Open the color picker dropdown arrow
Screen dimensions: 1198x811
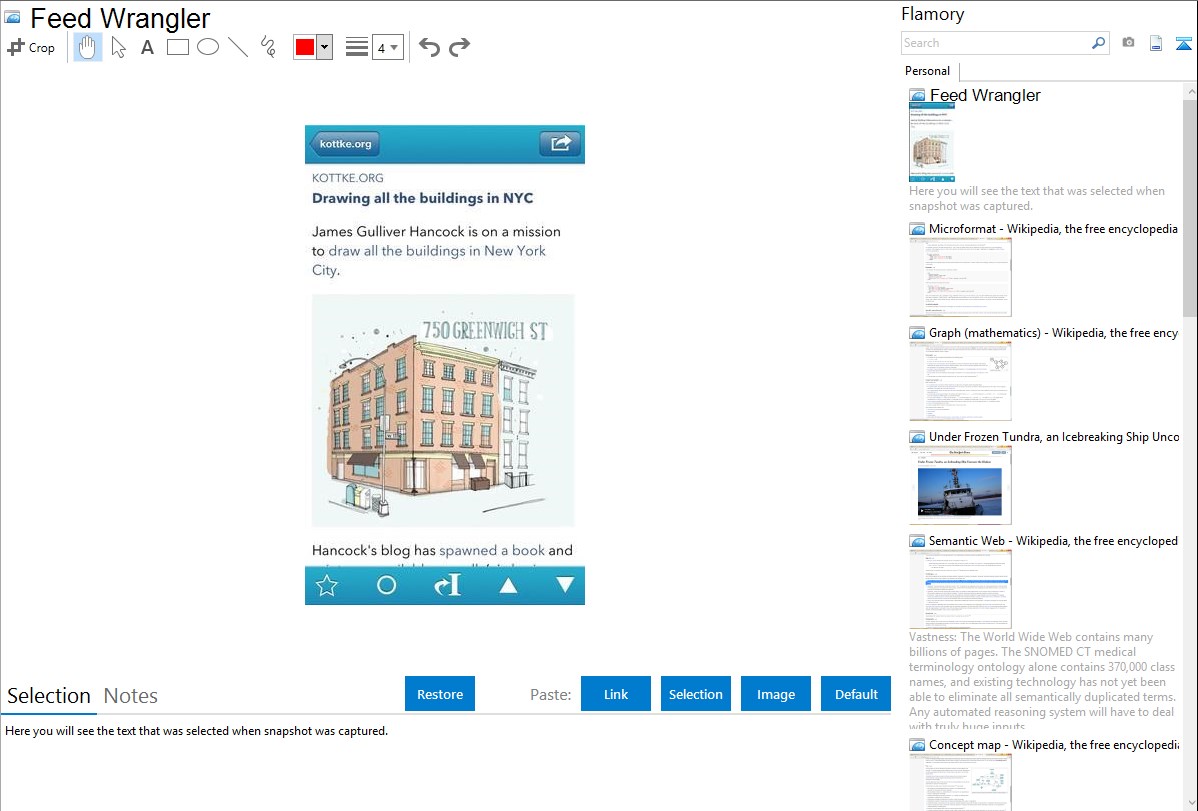tap(325, 47)
